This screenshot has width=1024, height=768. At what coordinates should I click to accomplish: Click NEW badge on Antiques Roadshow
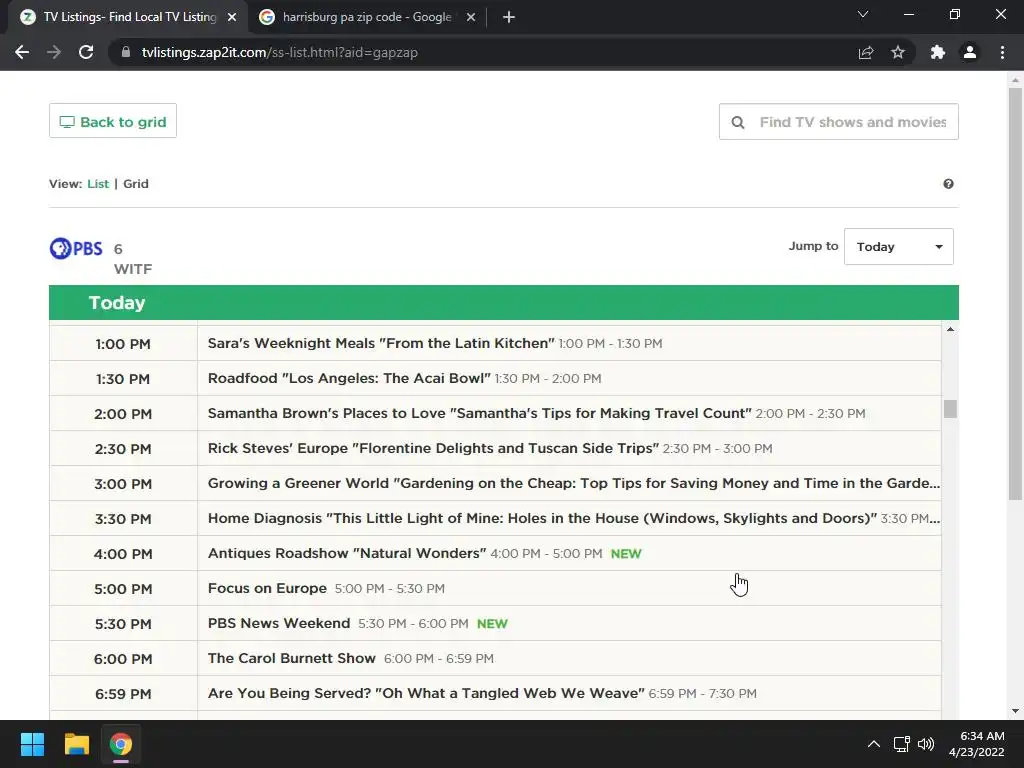click(x=626, y=554)
